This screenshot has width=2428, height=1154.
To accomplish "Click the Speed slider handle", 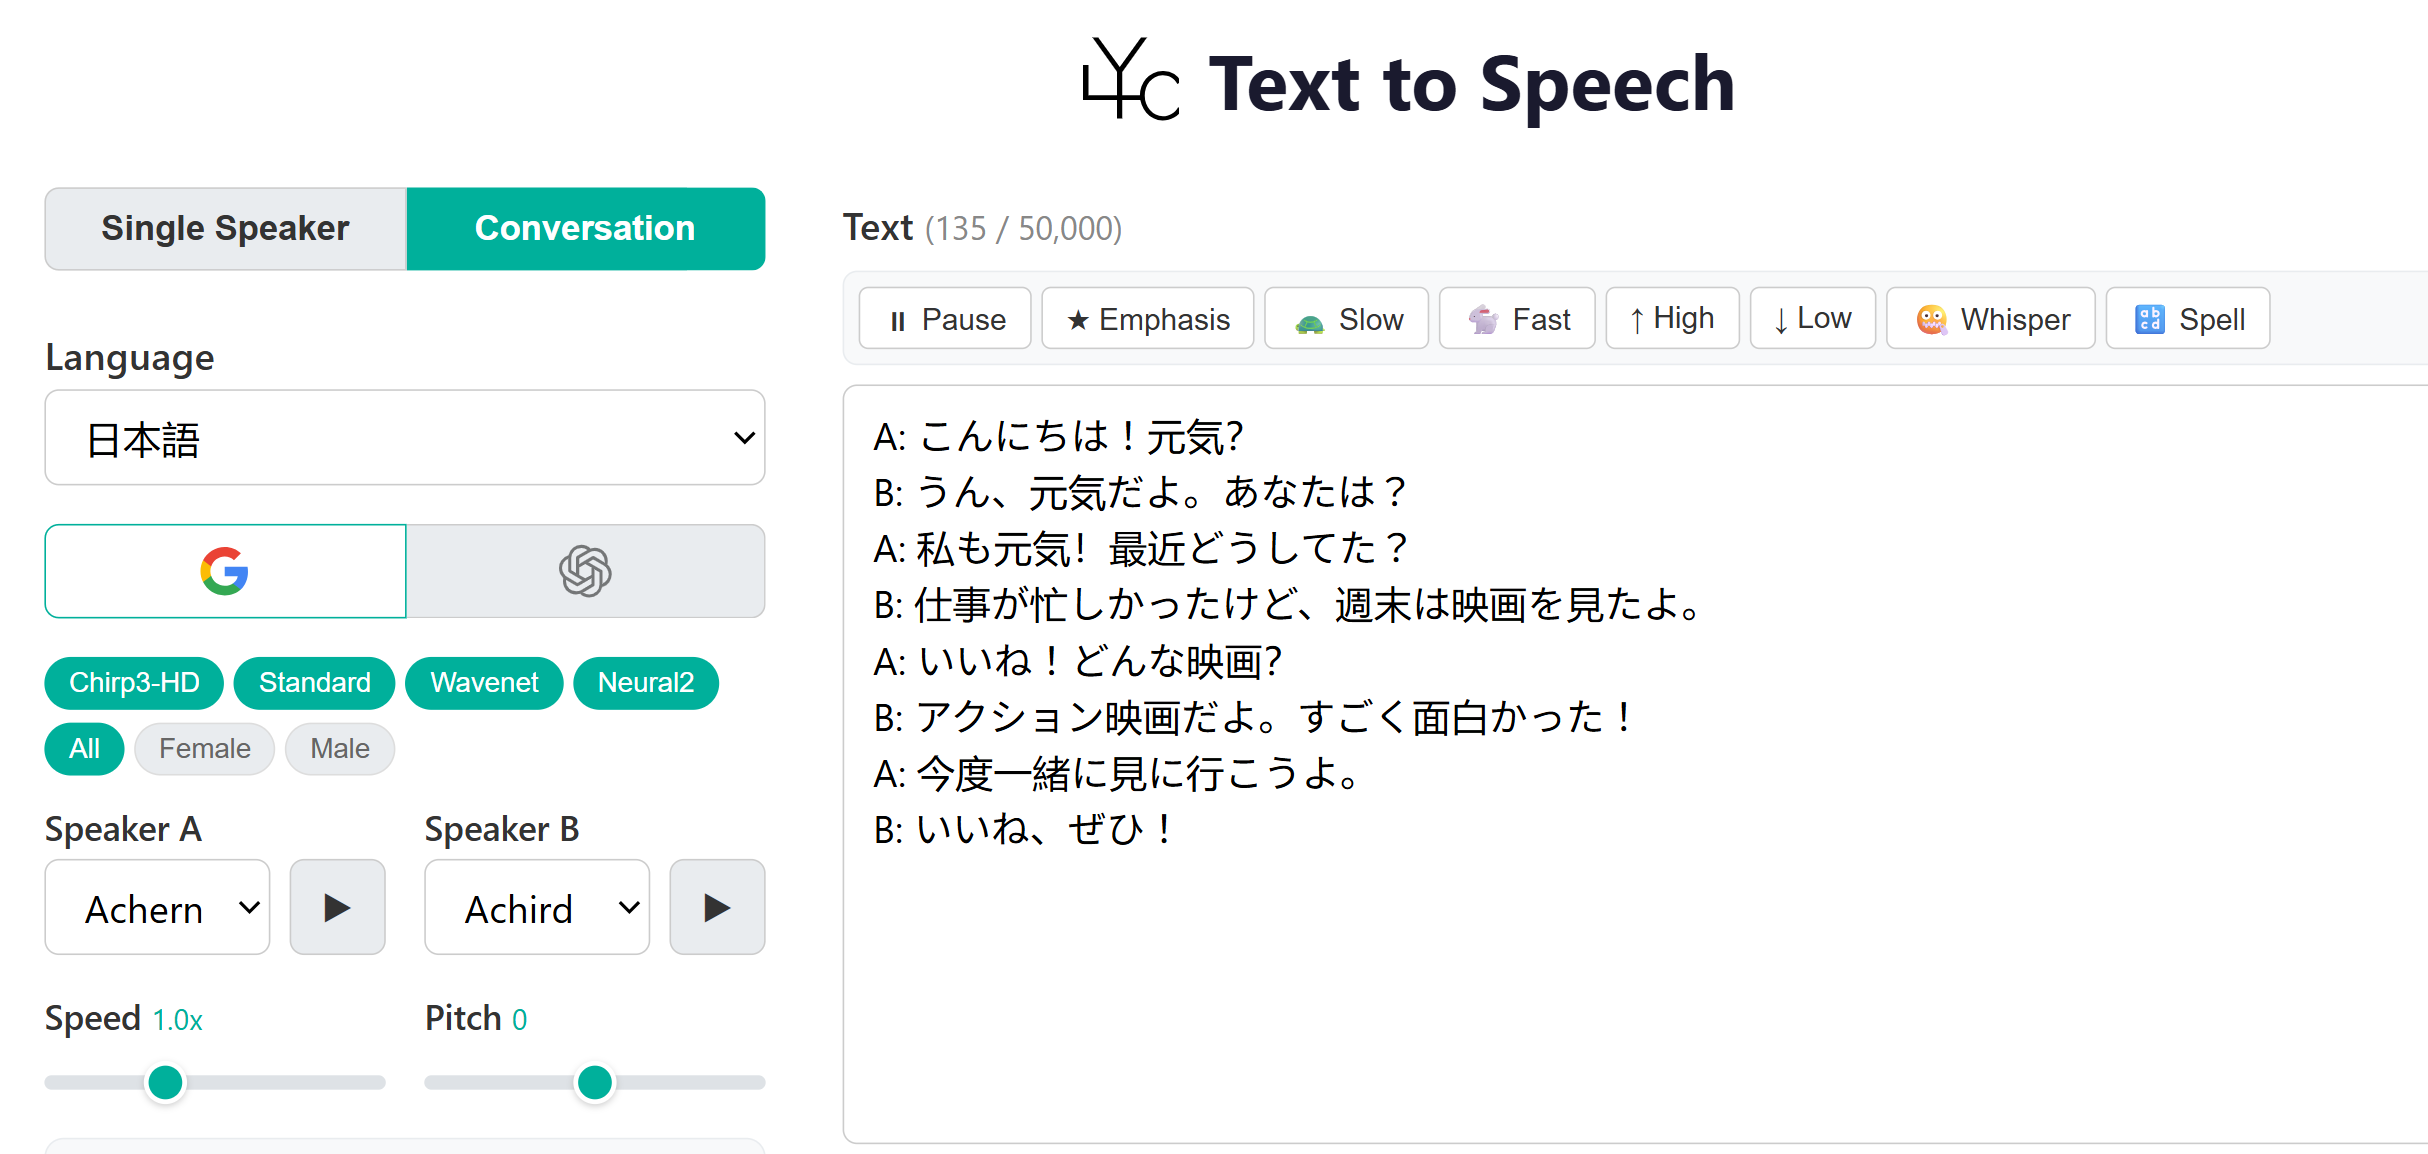I will click(x=165, y=1082).
